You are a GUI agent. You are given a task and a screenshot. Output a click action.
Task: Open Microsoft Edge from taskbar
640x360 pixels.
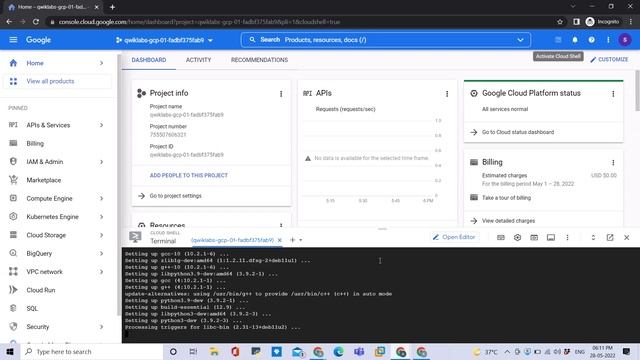point(338,351)
